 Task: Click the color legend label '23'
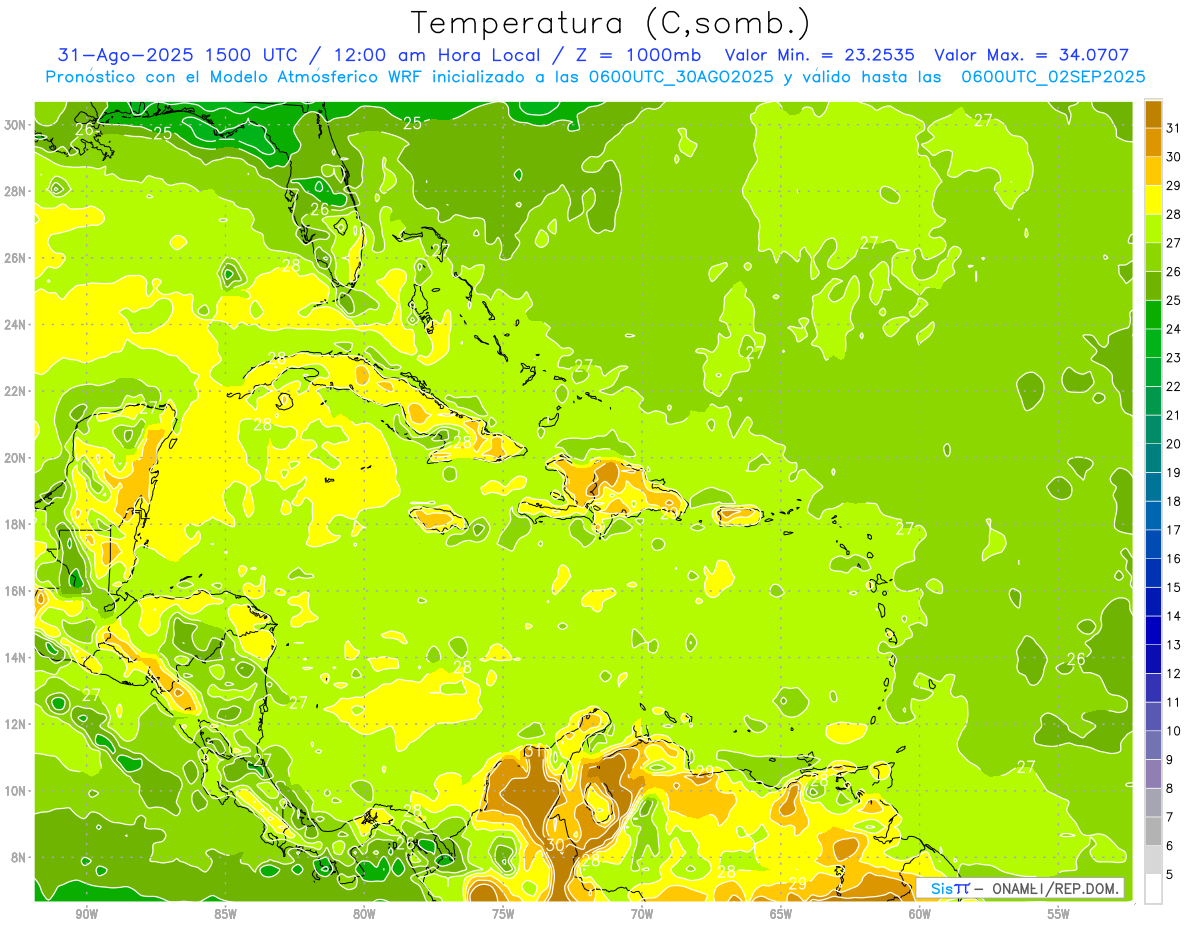pos(1174,358)
